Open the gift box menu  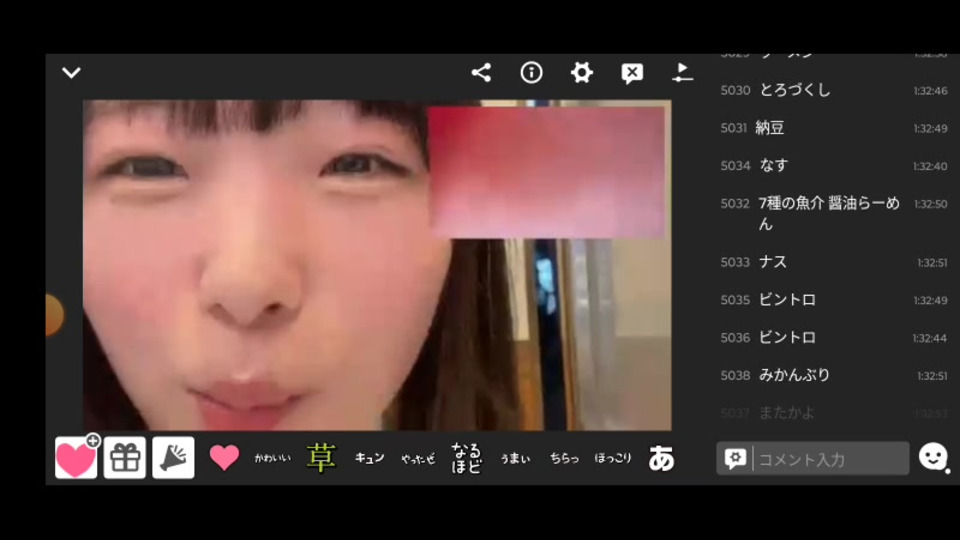125,457
